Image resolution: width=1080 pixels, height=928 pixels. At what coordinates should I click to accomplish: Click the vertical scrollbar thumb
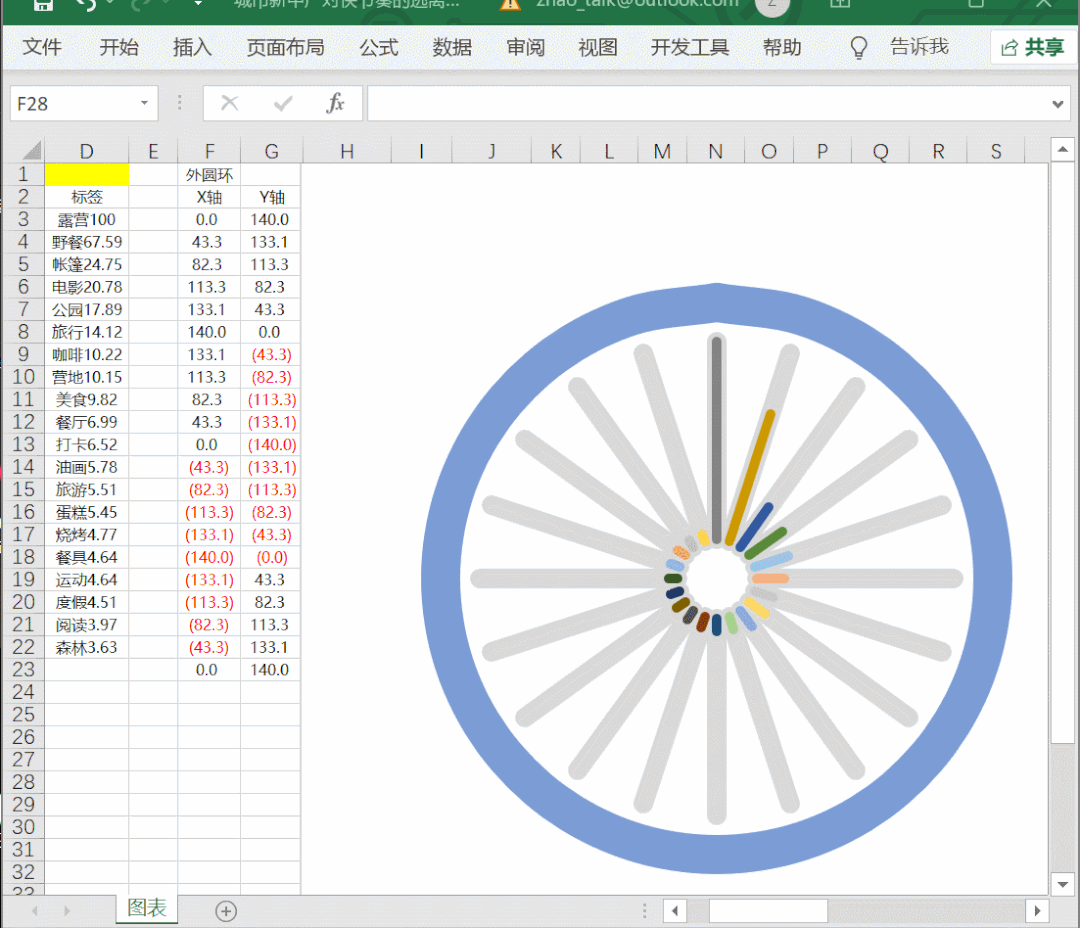point(1062,453)
